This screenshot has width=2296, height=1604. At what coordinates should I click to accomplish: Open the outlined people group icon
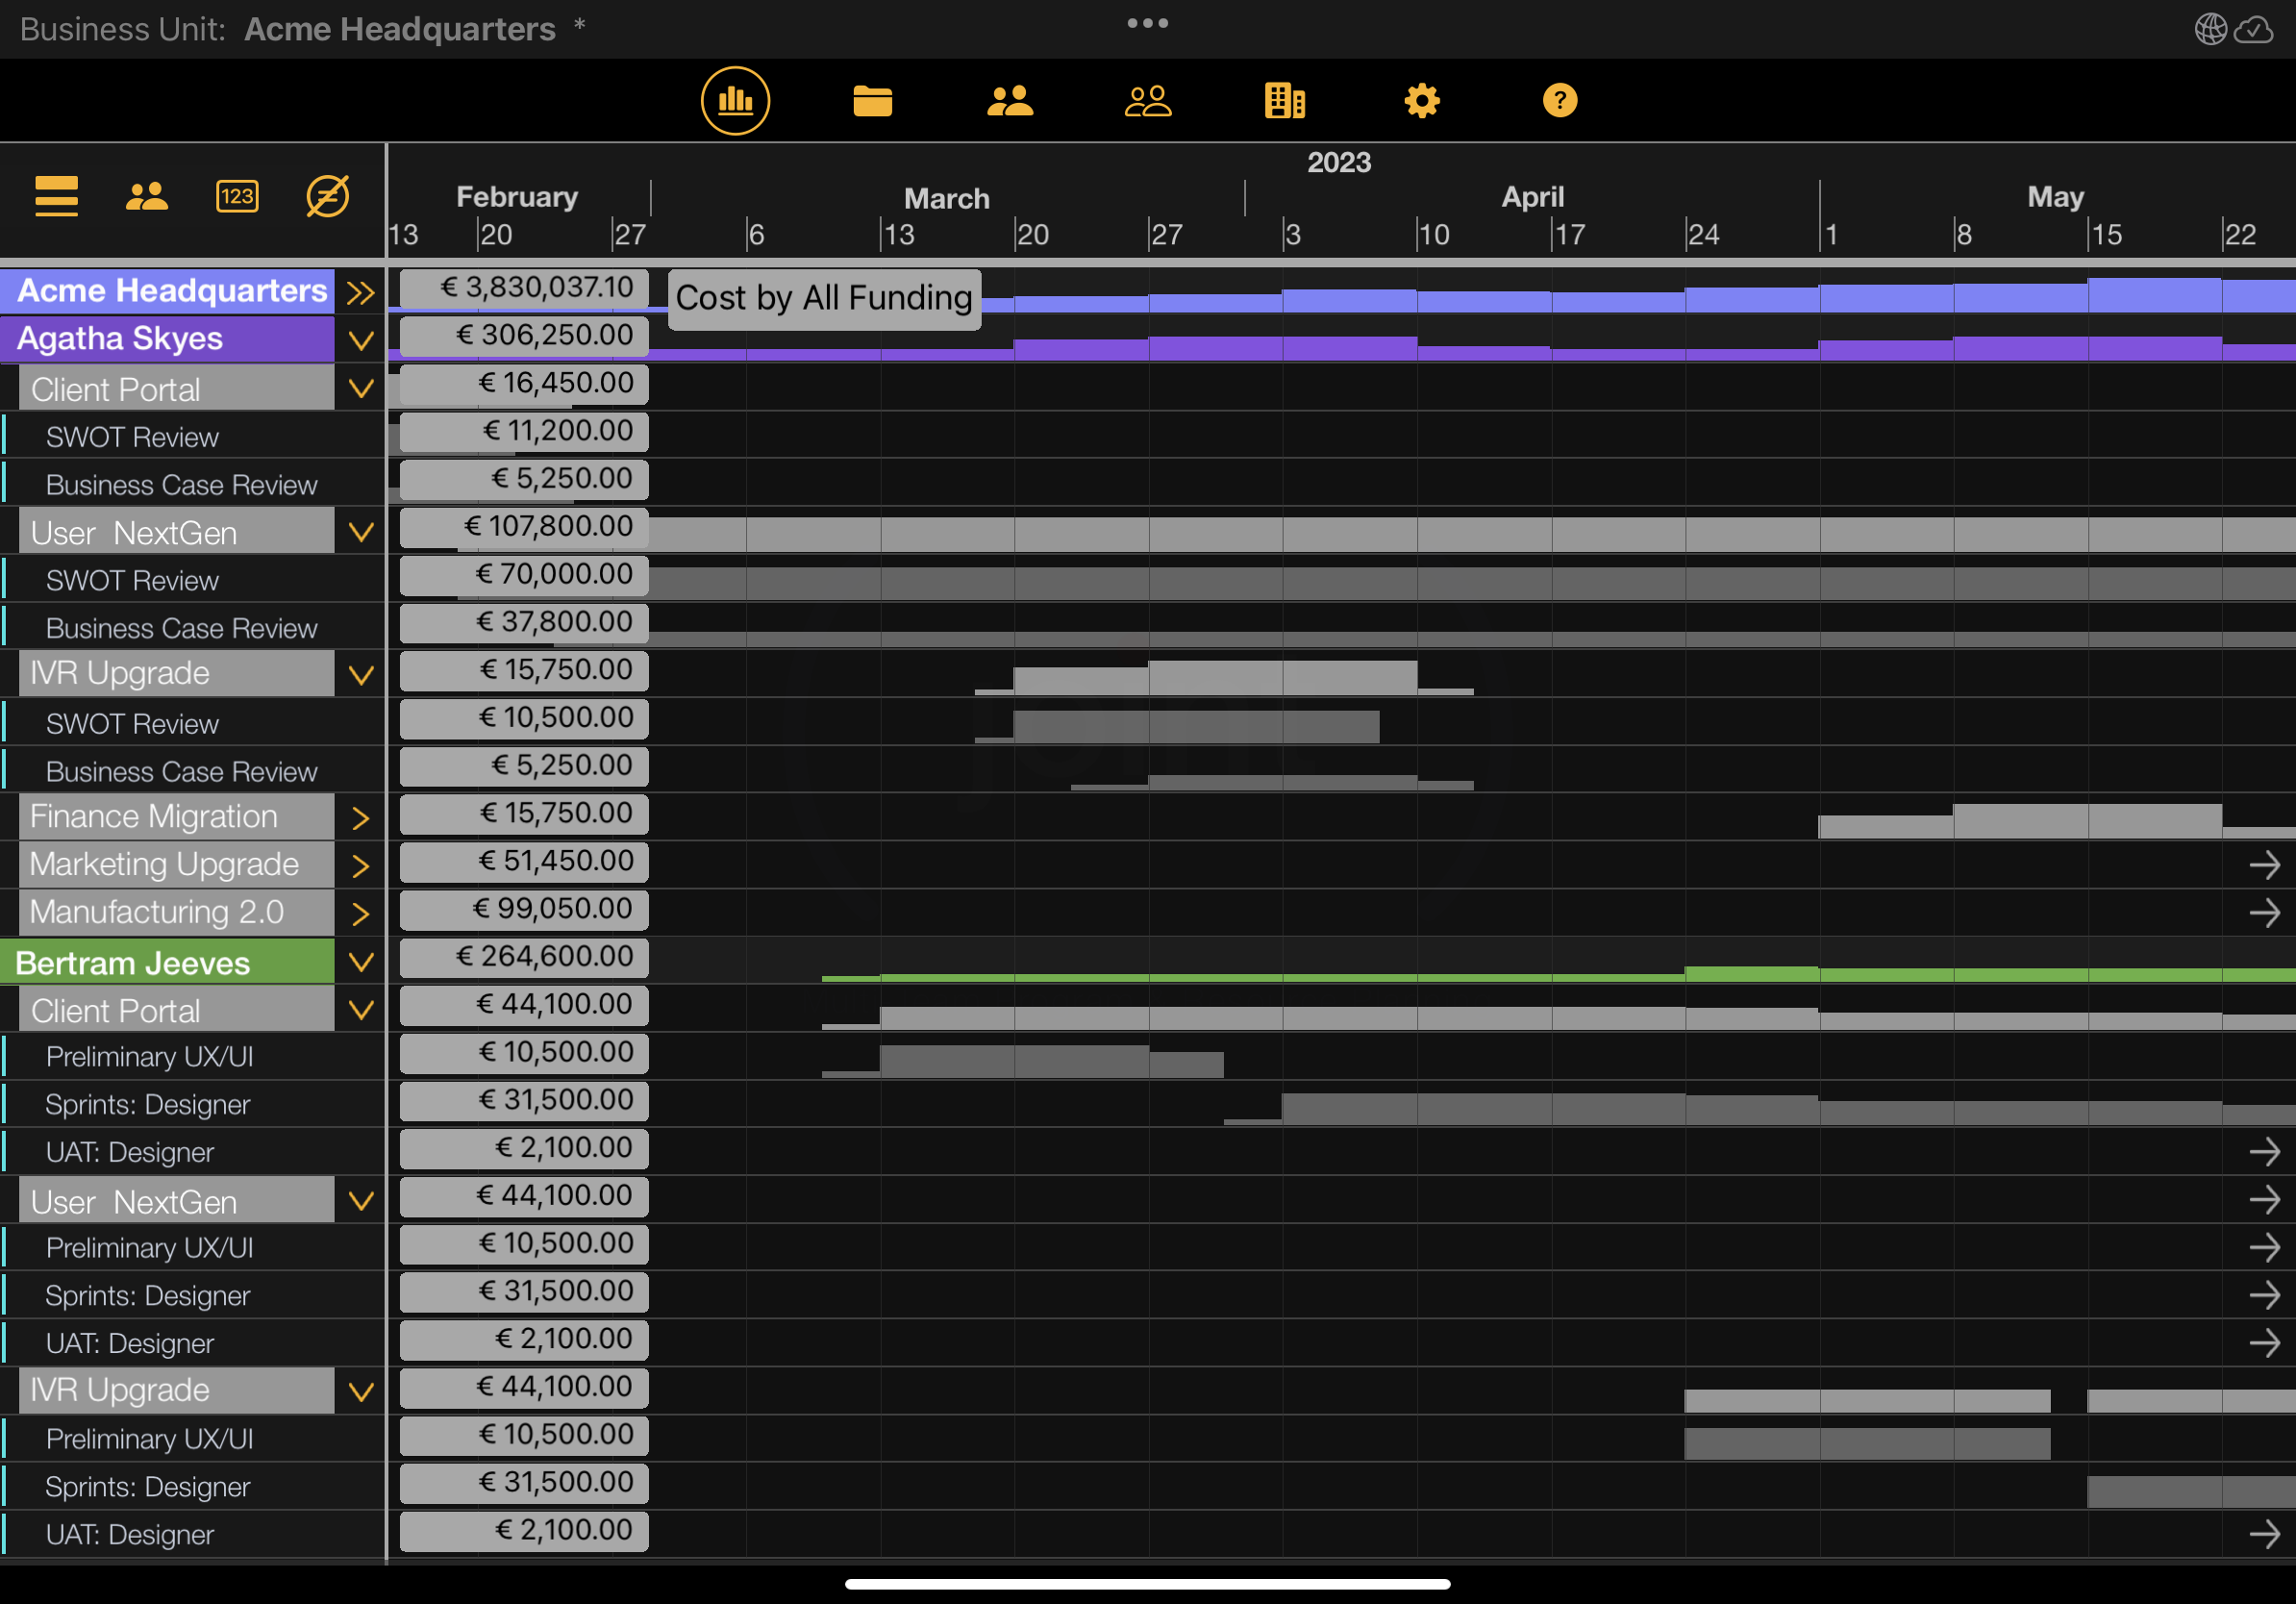pyautogui.click(x=1147, y=101)
